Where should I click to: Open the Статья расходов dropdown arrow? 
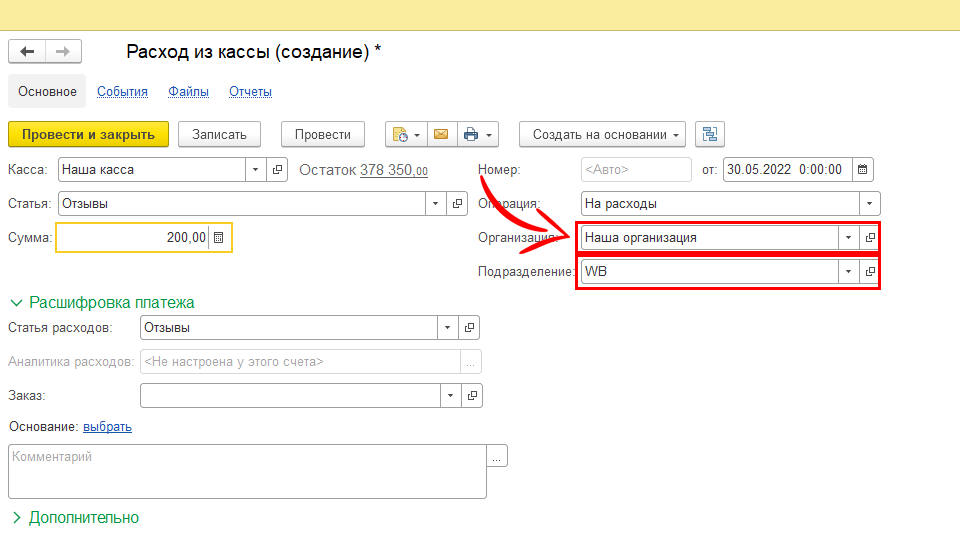coord(448,328)
